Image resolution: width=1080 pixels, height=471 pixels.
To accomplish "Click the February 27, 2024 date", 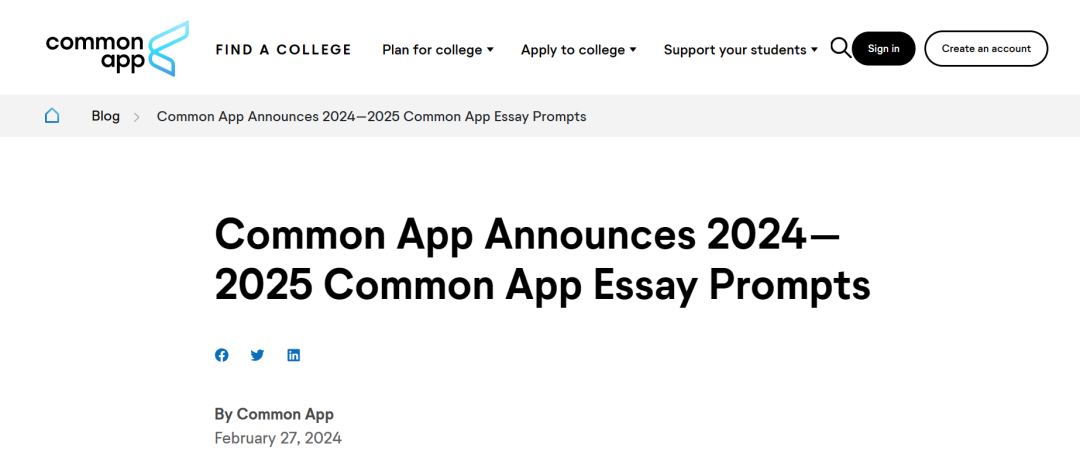I will pyautogui.click(x=278, y=438).
